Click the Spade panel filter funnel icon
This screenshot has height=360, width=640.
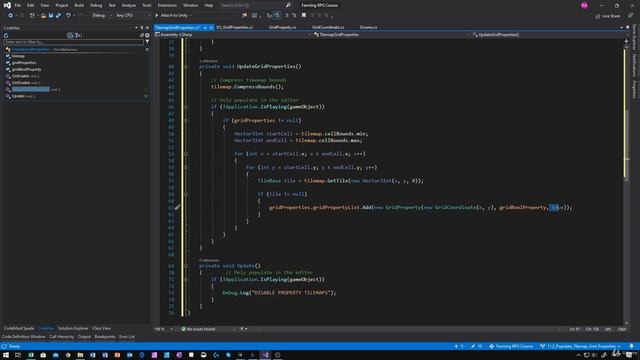(147, 42)
